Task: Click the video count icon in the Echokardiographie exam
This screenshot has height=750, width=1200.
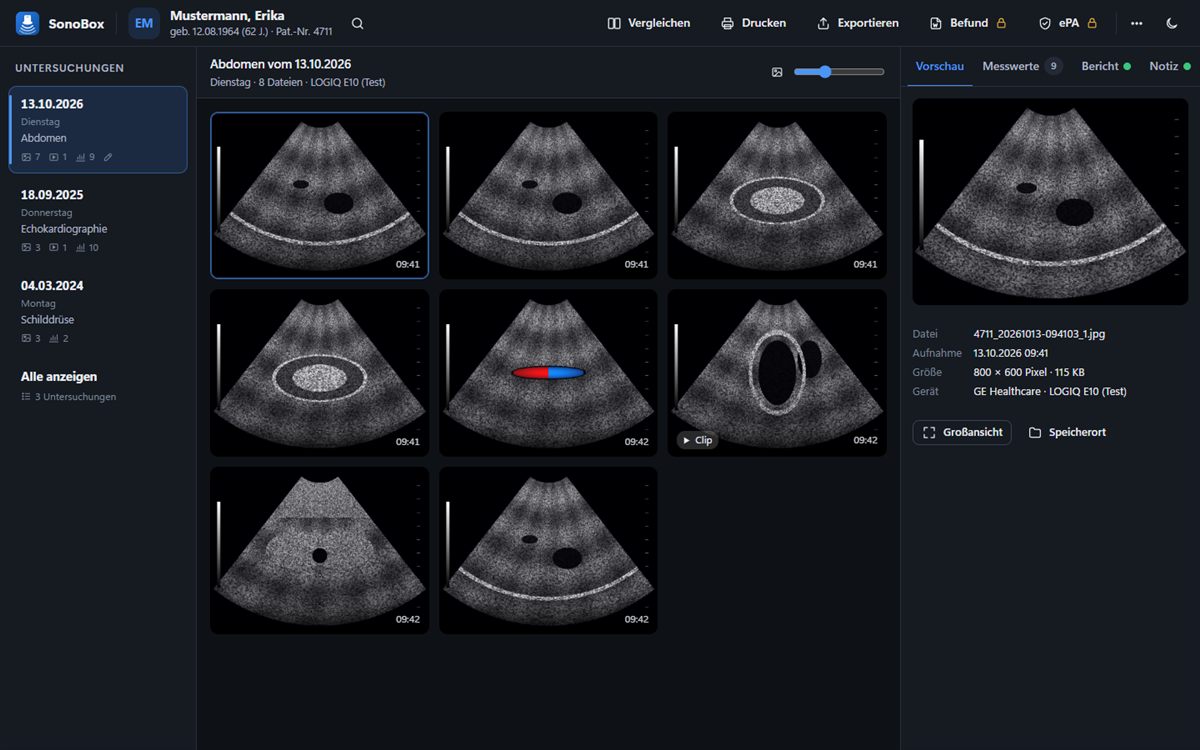Action: [x=55, y=247]
